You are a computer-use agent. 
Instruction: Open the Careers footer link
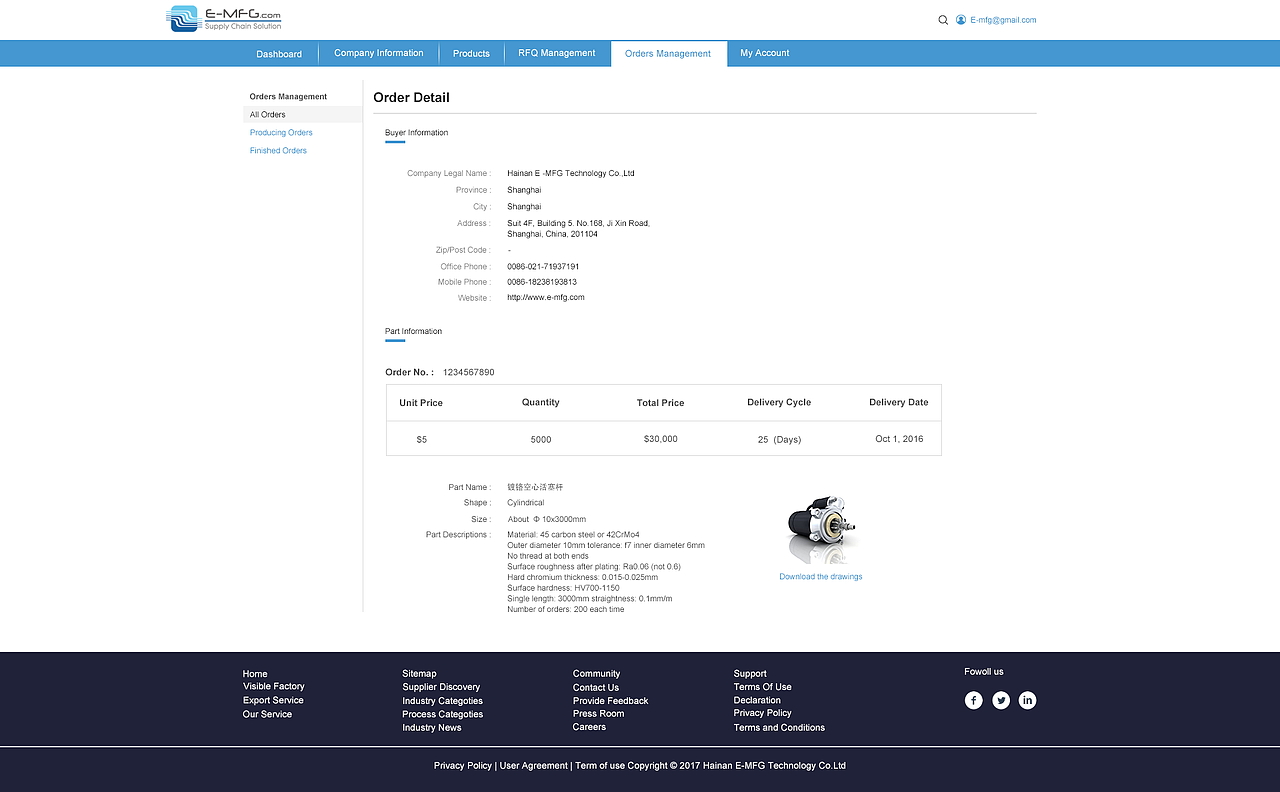click(590, 727)
